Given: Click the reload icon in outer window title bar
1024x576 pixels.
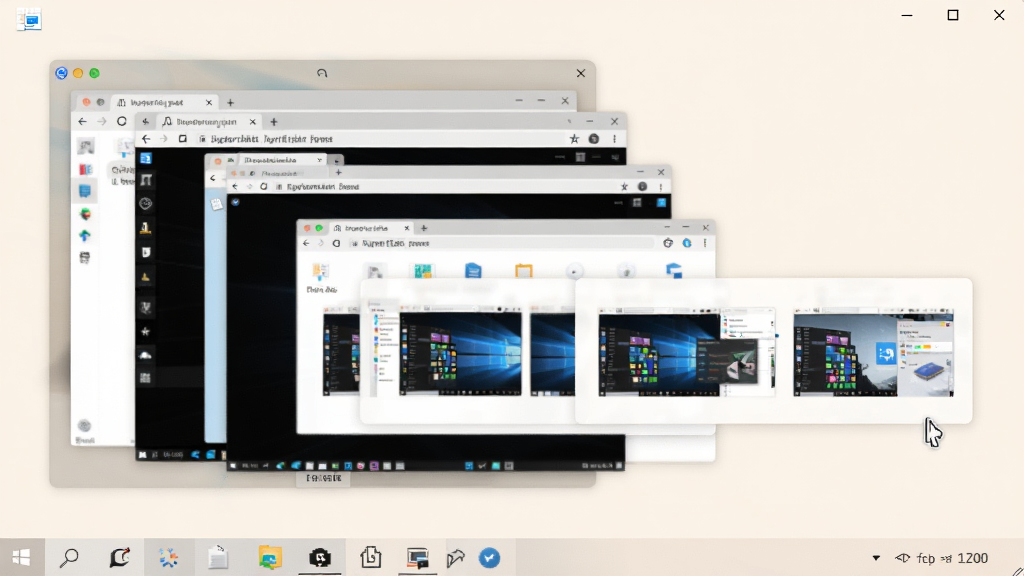Looking at the screenshot, I should [x=322, y=73].
